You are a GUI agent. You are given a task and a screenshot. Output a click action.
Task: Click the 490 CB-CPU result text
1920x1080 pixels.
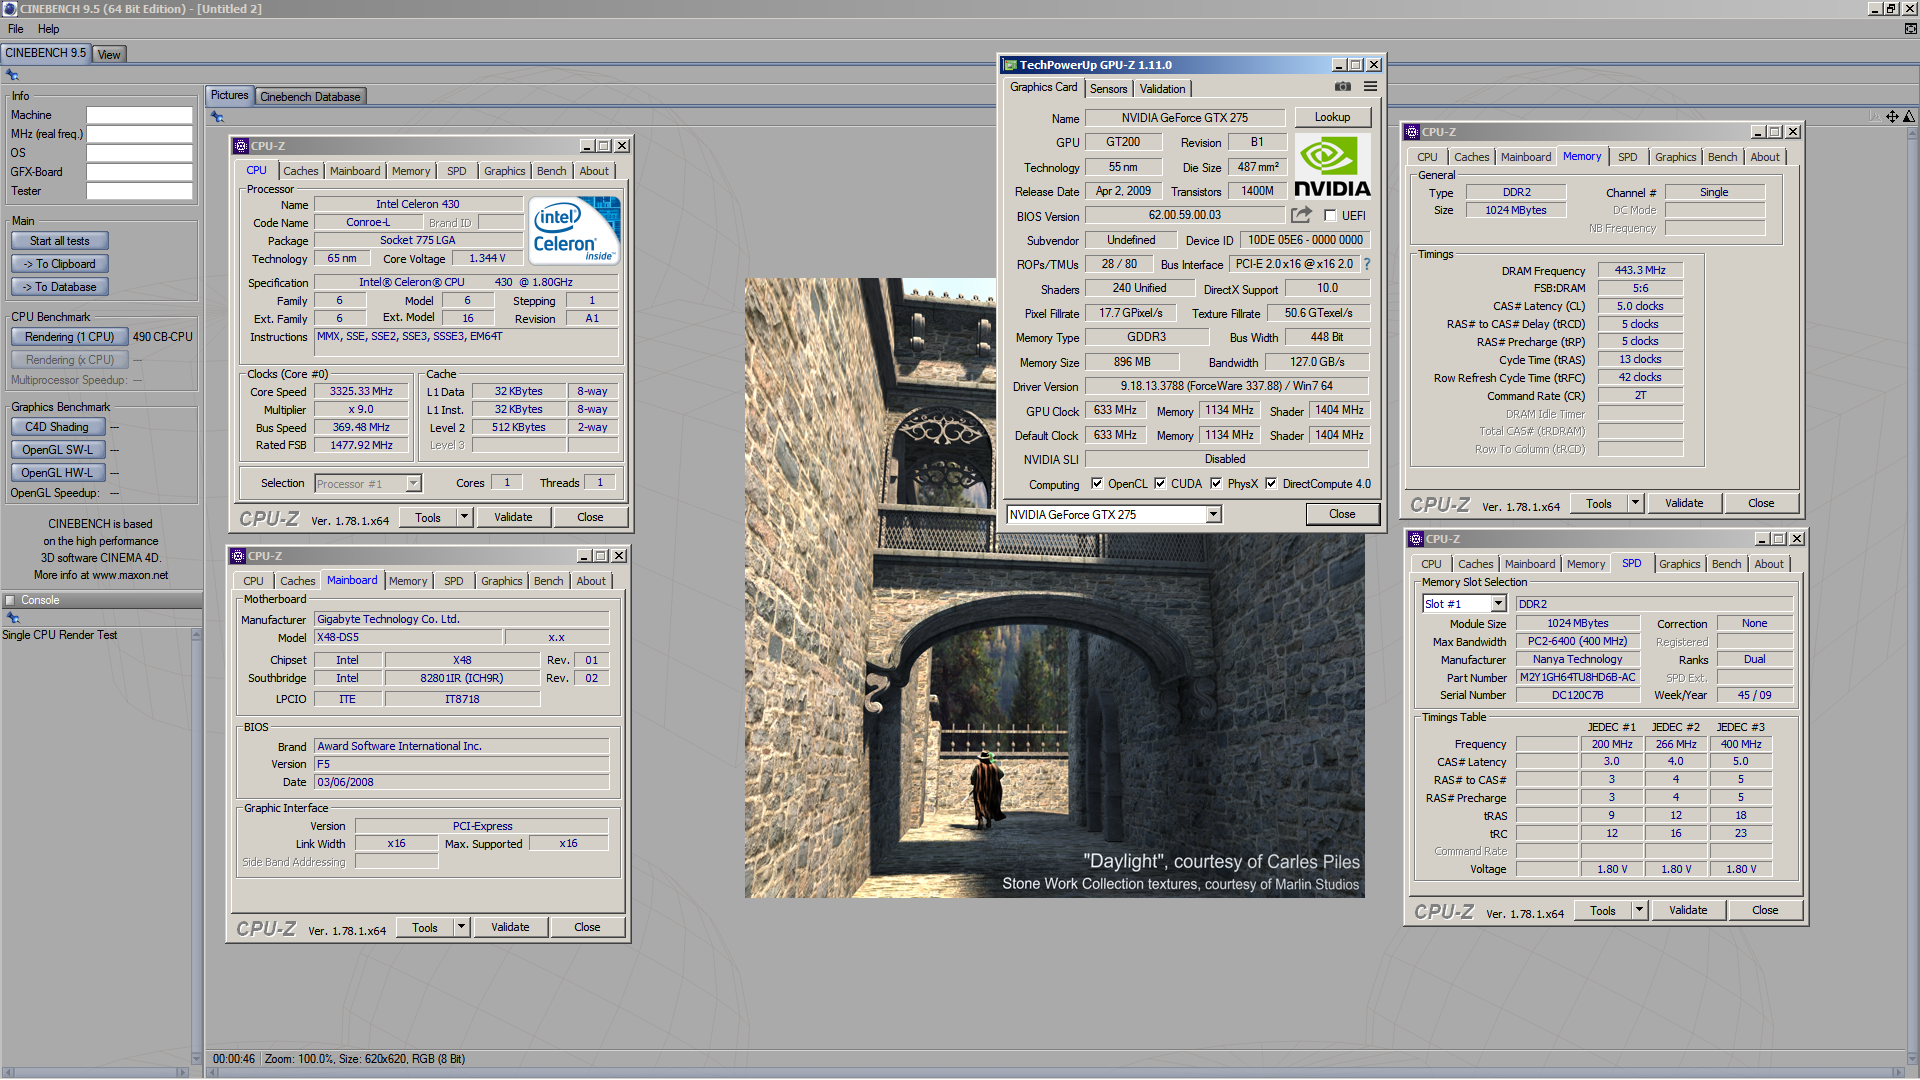163,337
